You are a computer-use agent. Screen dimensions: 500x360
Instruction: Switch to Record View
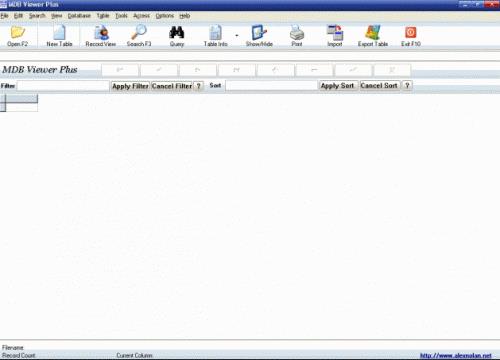coord(101,36)
